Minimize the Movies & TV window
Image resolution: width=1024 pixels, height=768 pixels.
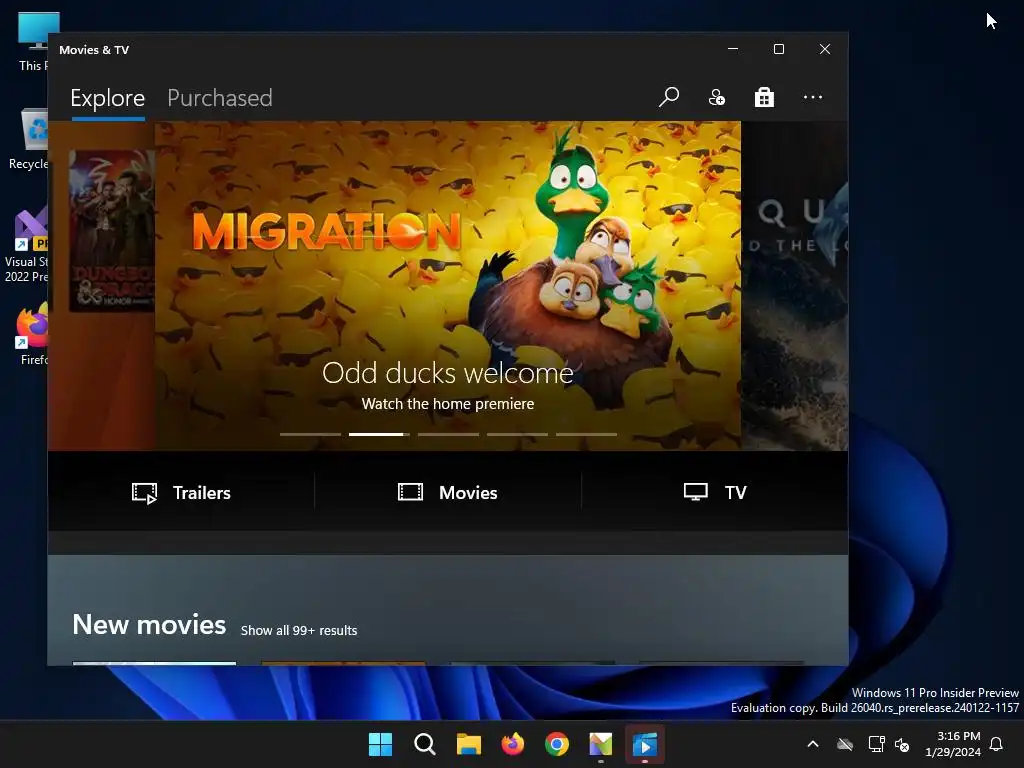point(733,49)
